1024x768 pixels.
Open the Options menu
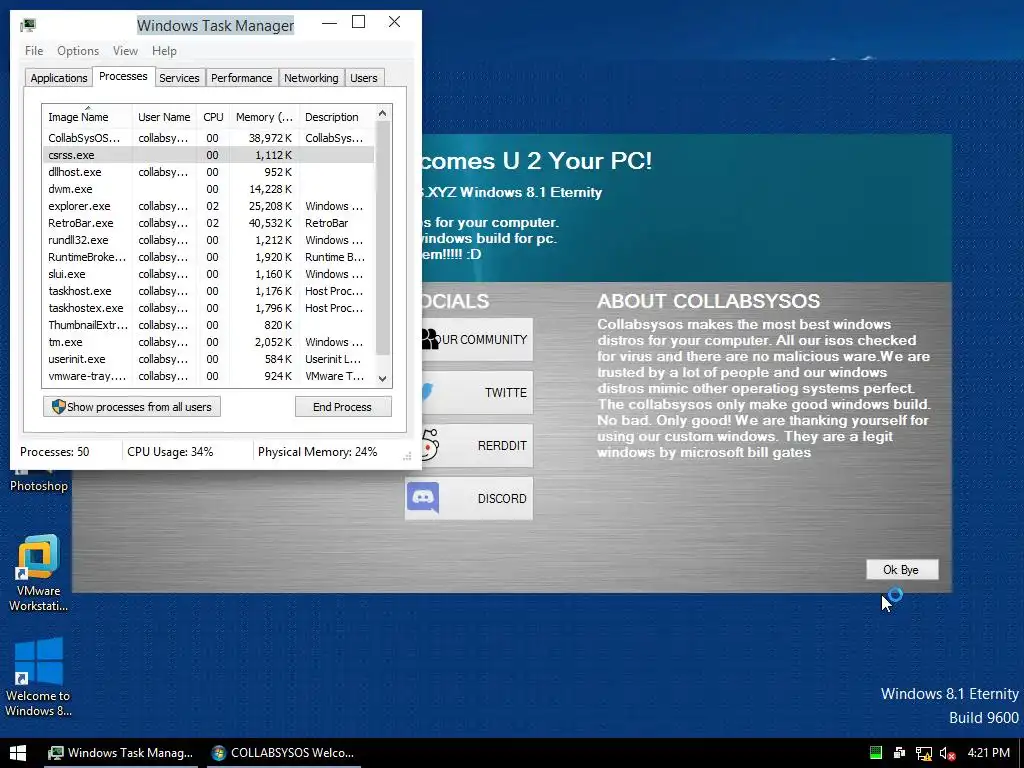[x=78, y=51]
